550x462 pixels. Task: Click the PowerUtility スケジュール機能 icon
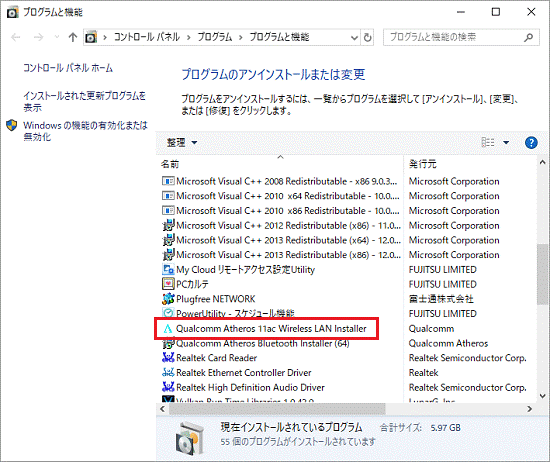pos(168,313)
